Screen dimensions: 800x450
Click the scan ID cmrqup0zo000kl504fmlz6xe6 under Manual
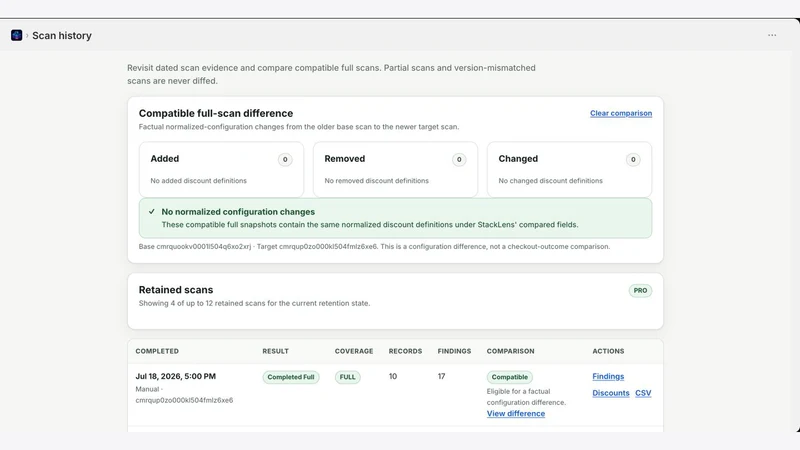[184, 401]
